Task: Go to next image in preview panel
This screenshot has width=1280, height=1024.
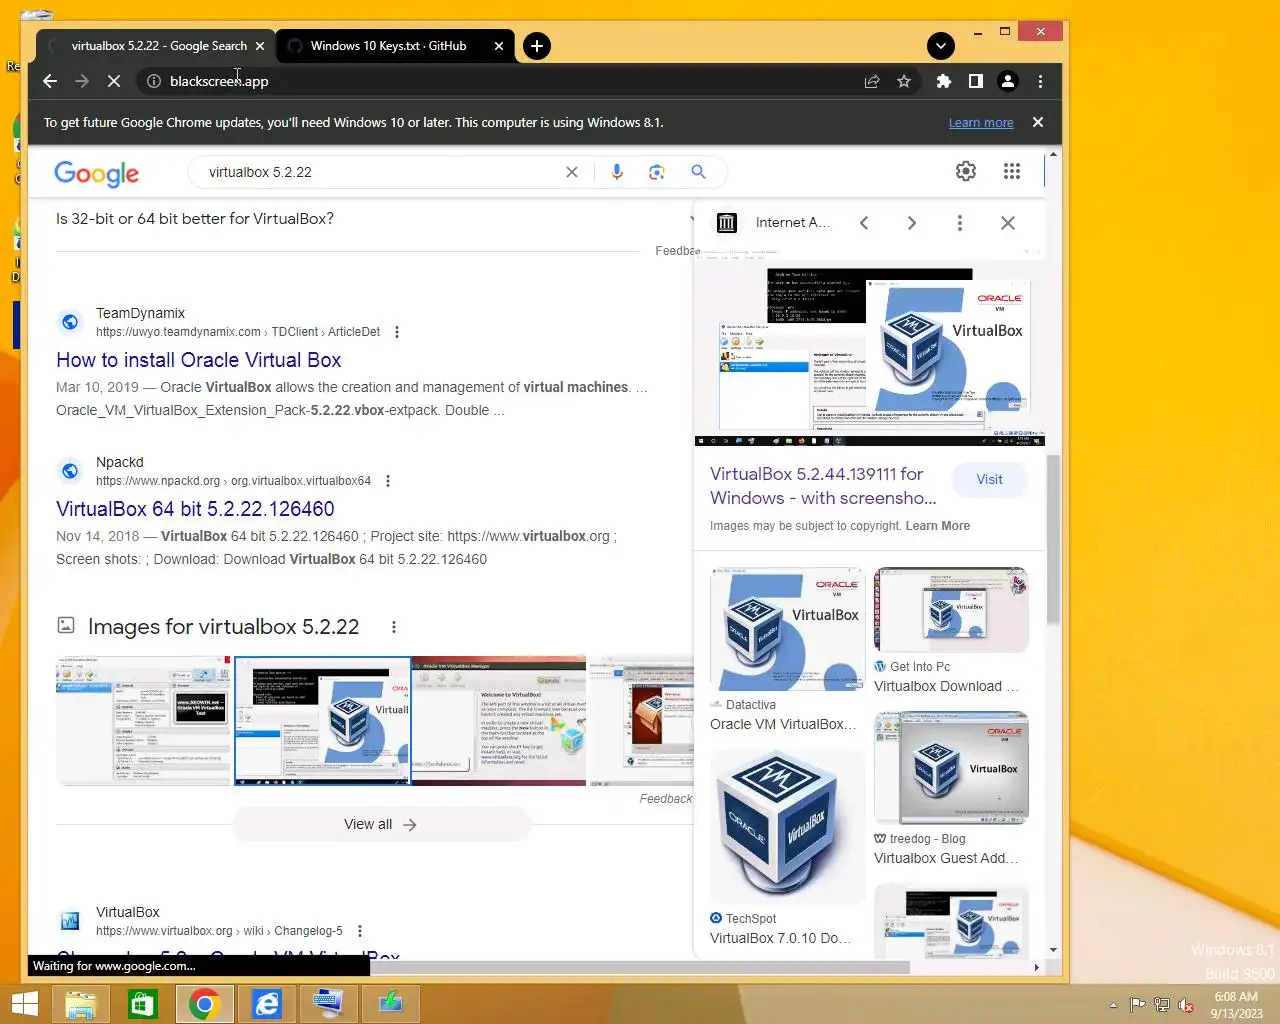Action: (912, 223)
